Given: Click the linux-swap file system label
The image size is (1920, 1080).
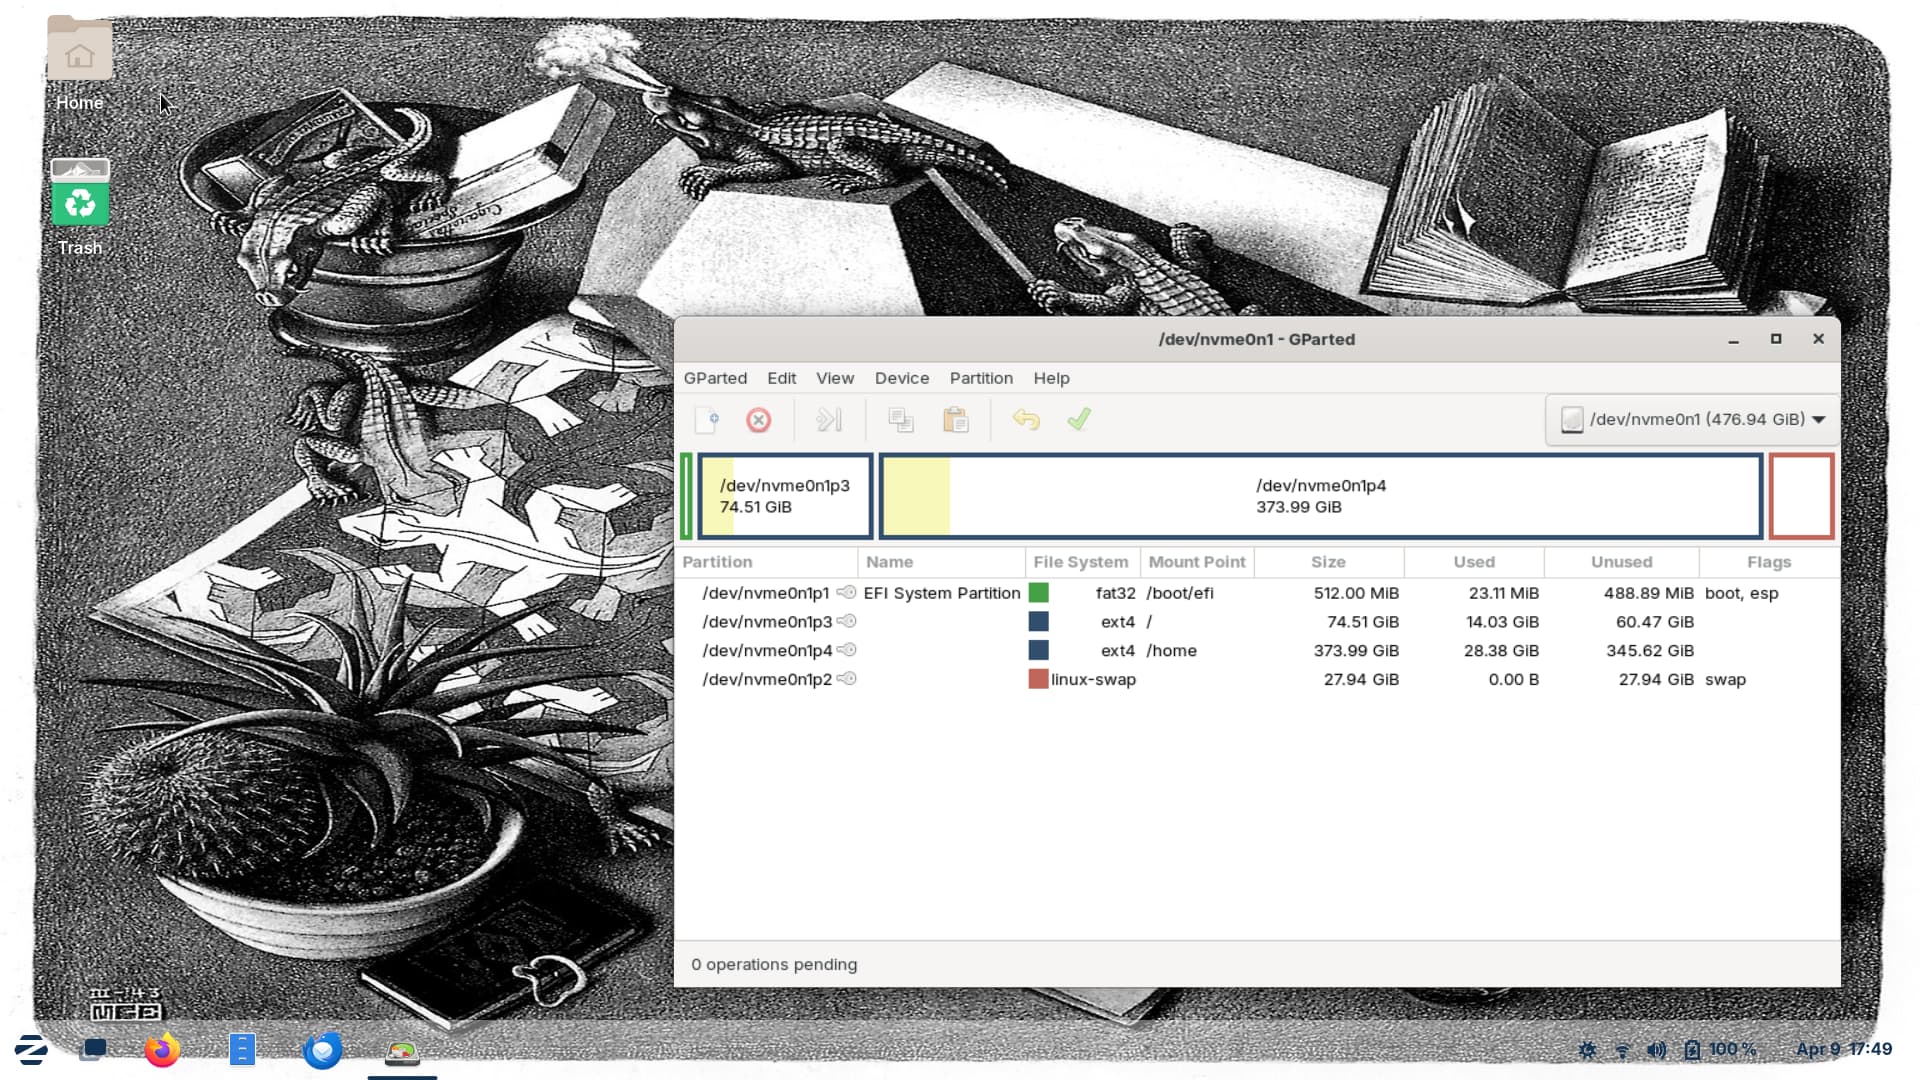Looking at the screenshot, I should pos(1093,680).
